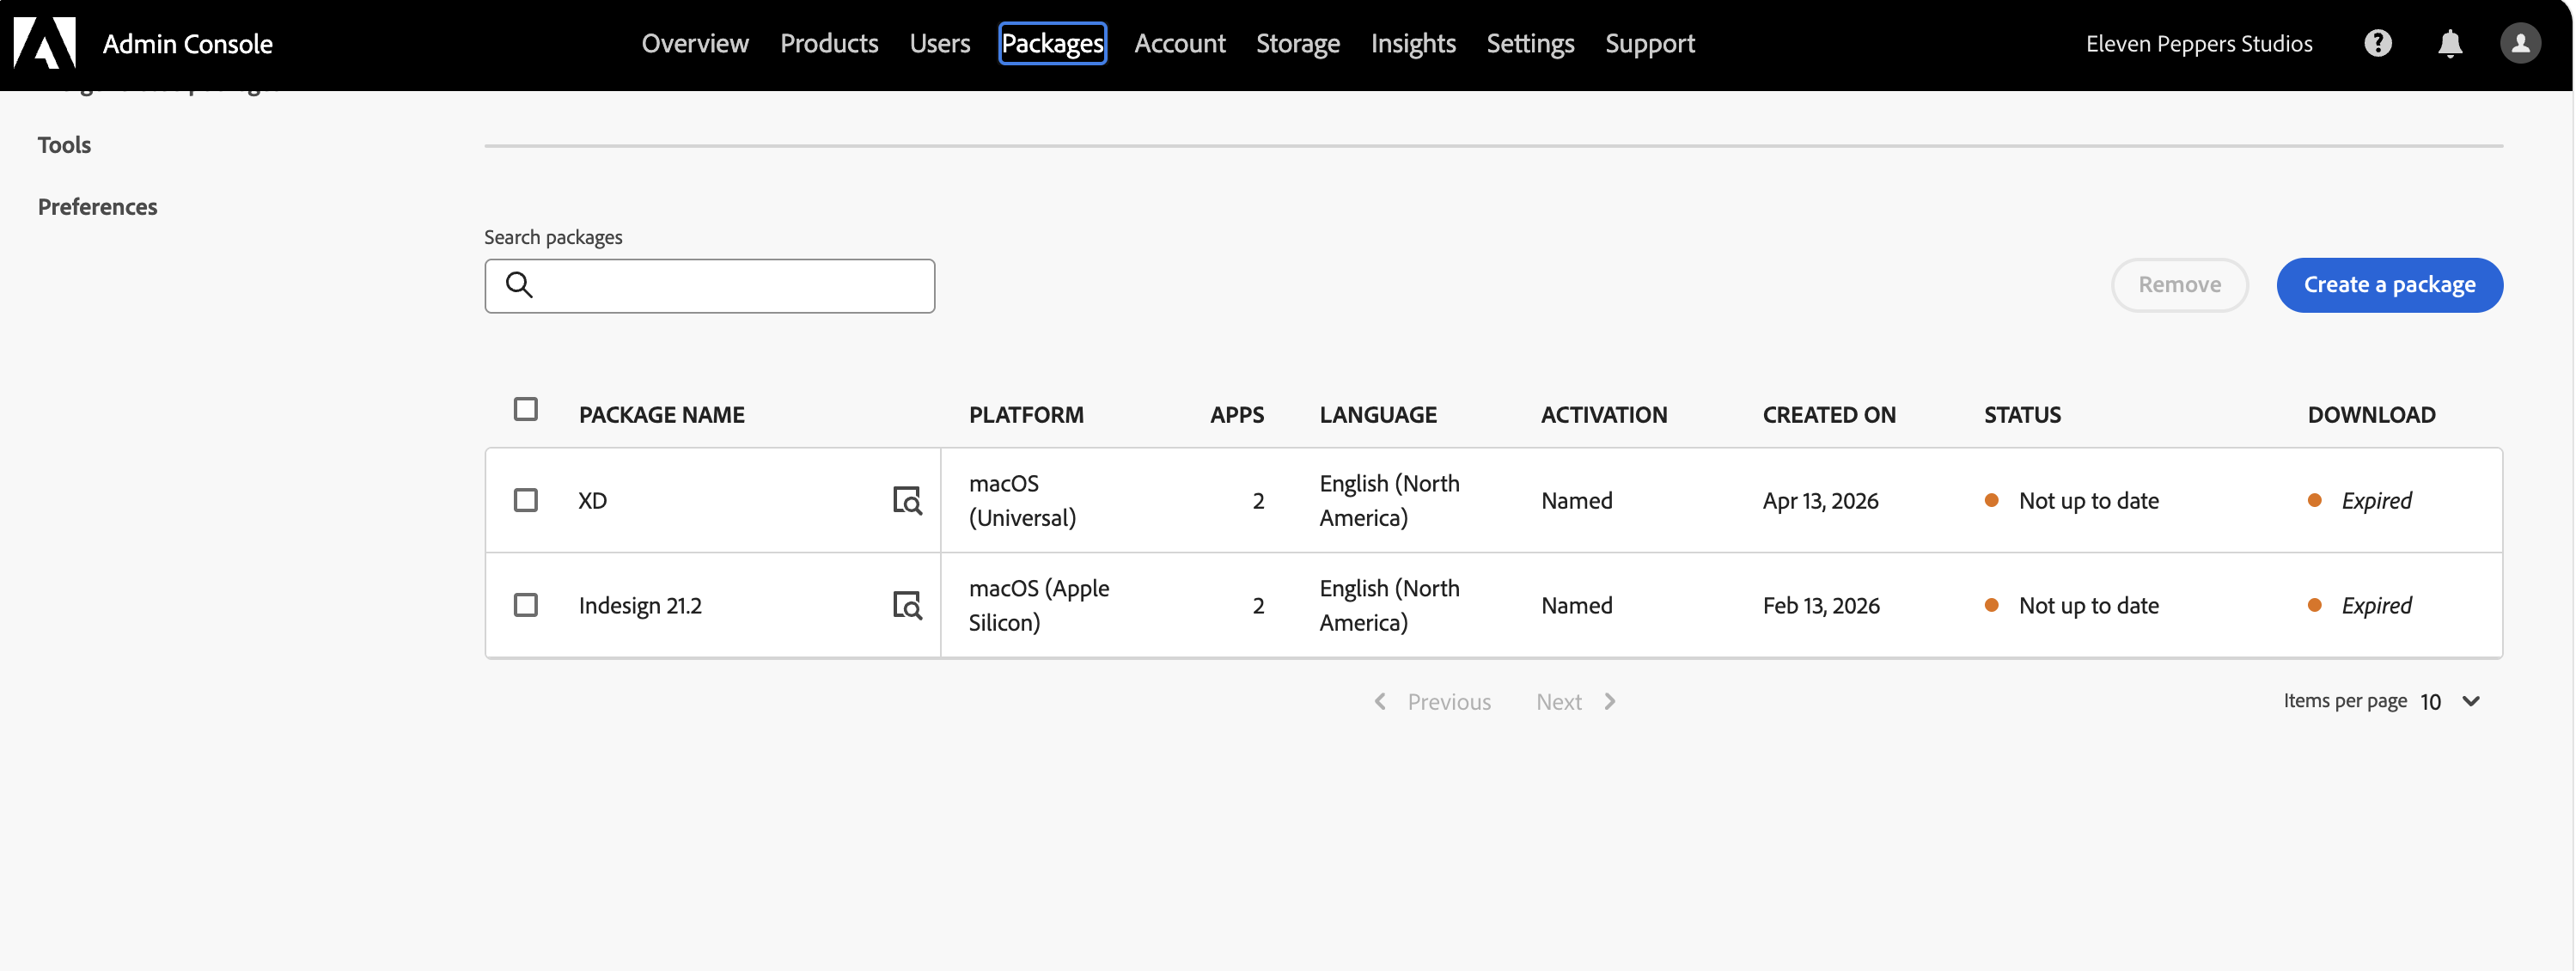This screenshot has height=971, width=2576.
Task: Open the help question mark icon
Action: click(x=2378, y=43)
